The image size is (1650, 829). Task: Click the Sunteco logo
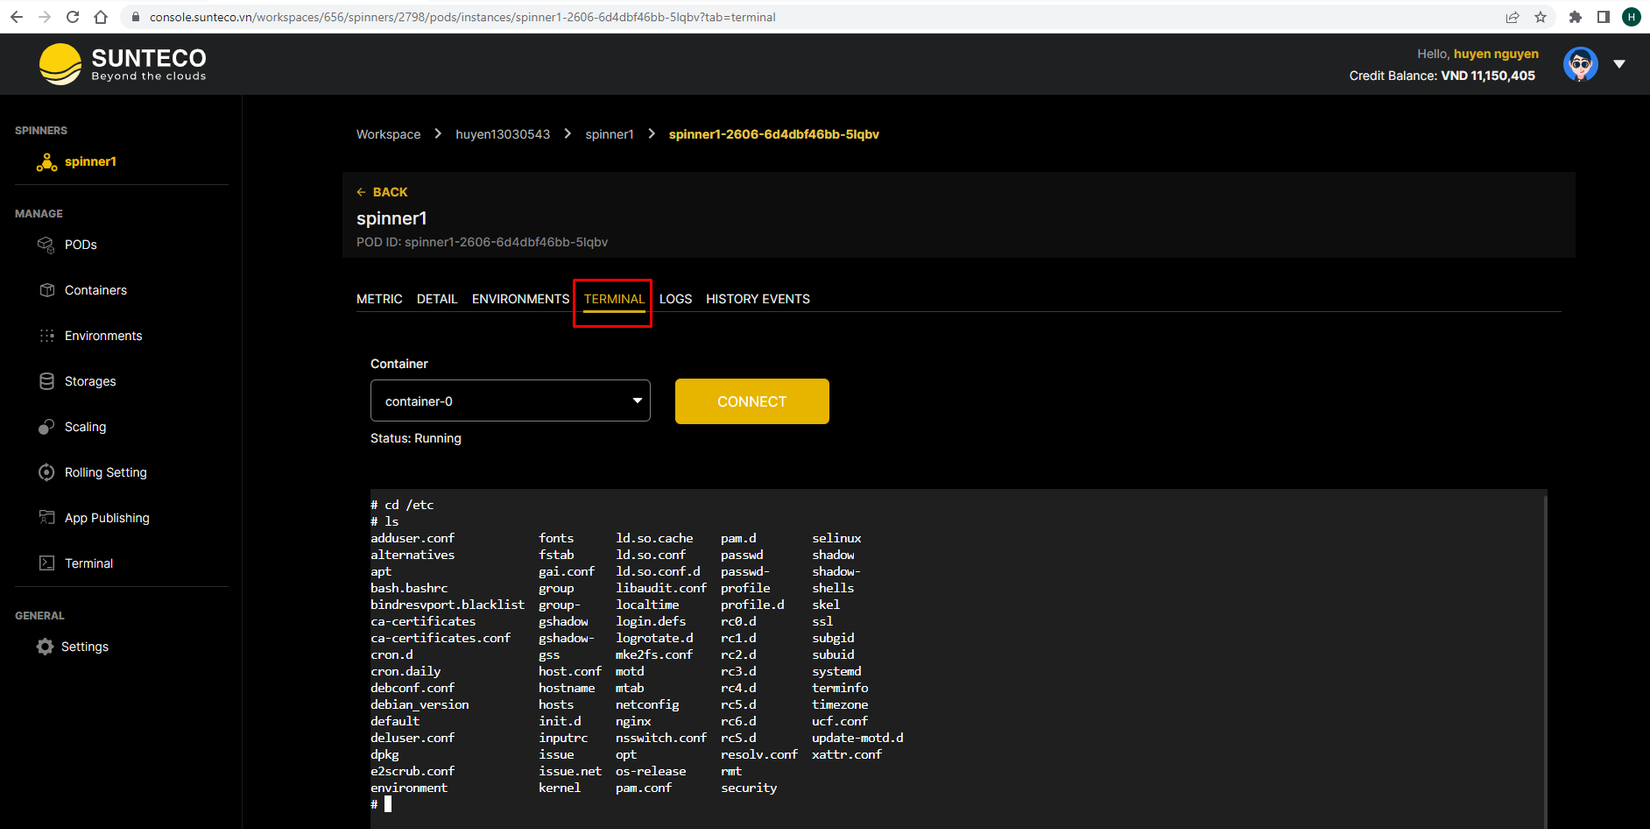pyautogui.click(x=122, y=64)
